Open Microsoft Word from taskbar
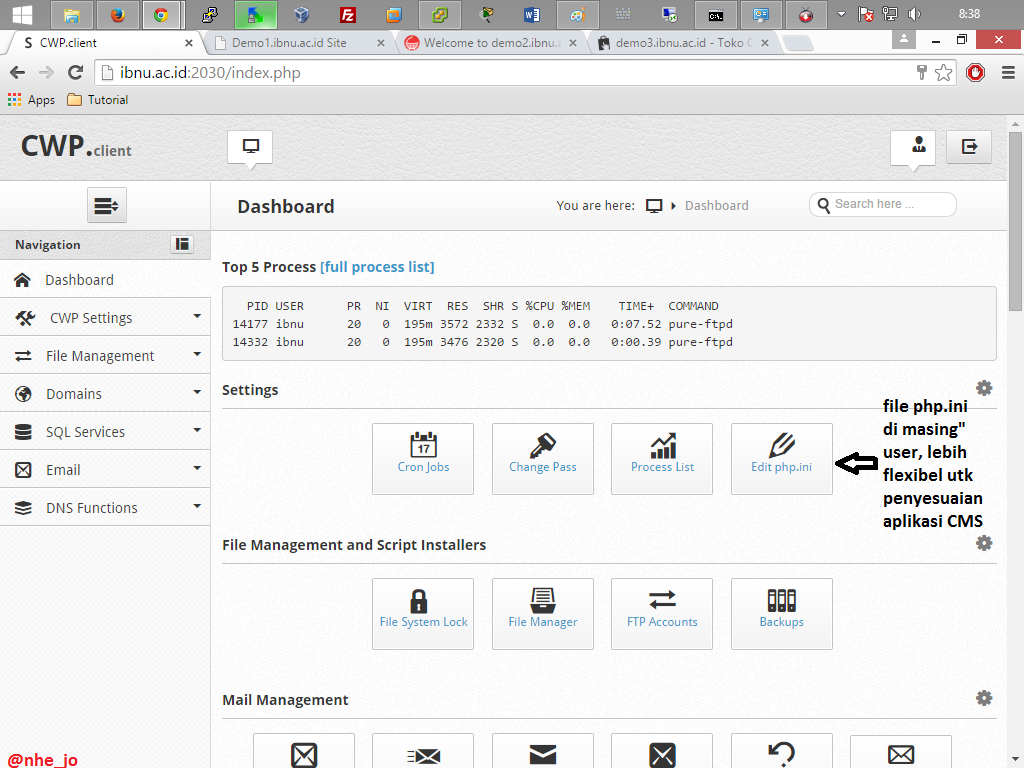This screenshot has width=1024, height=768. click(x=530, y=14)
